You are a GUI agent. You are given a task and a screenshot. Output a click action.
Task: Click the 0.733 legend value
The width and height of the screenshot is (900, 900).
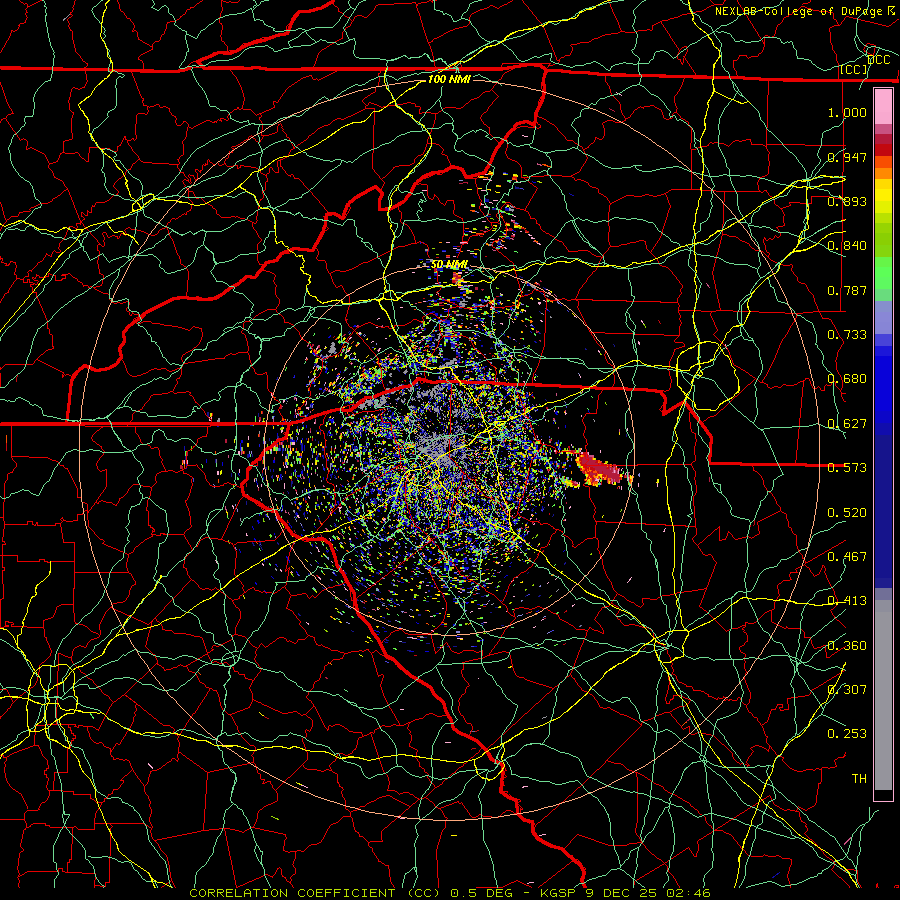click(x=847, y=335)
